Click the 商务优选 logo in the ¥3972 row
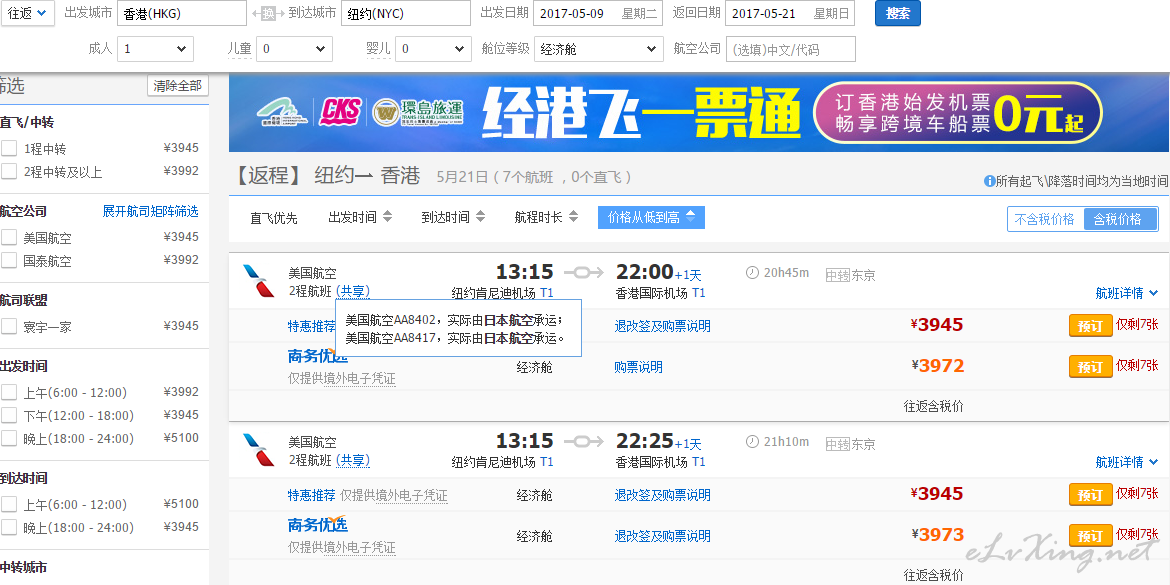The width and height of the screenshot is (1170, 585). (318, 356)
